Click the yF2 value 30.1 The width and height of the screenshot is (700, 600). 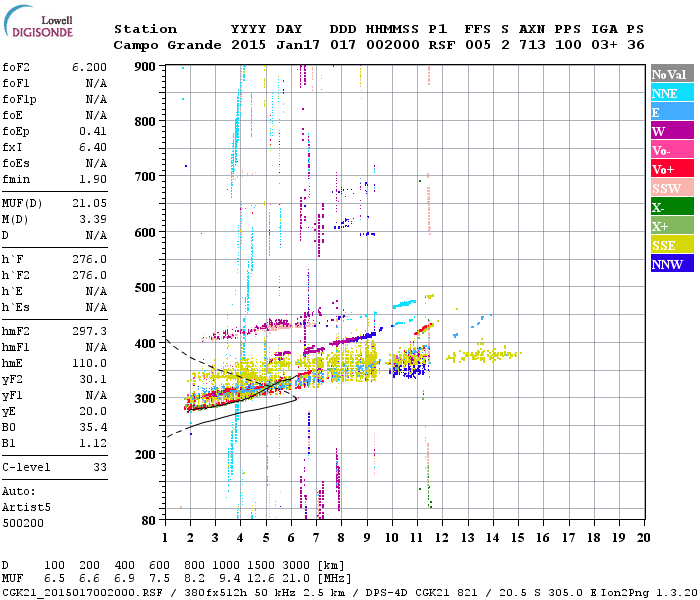pyautogui.click(x=93, y=379)
